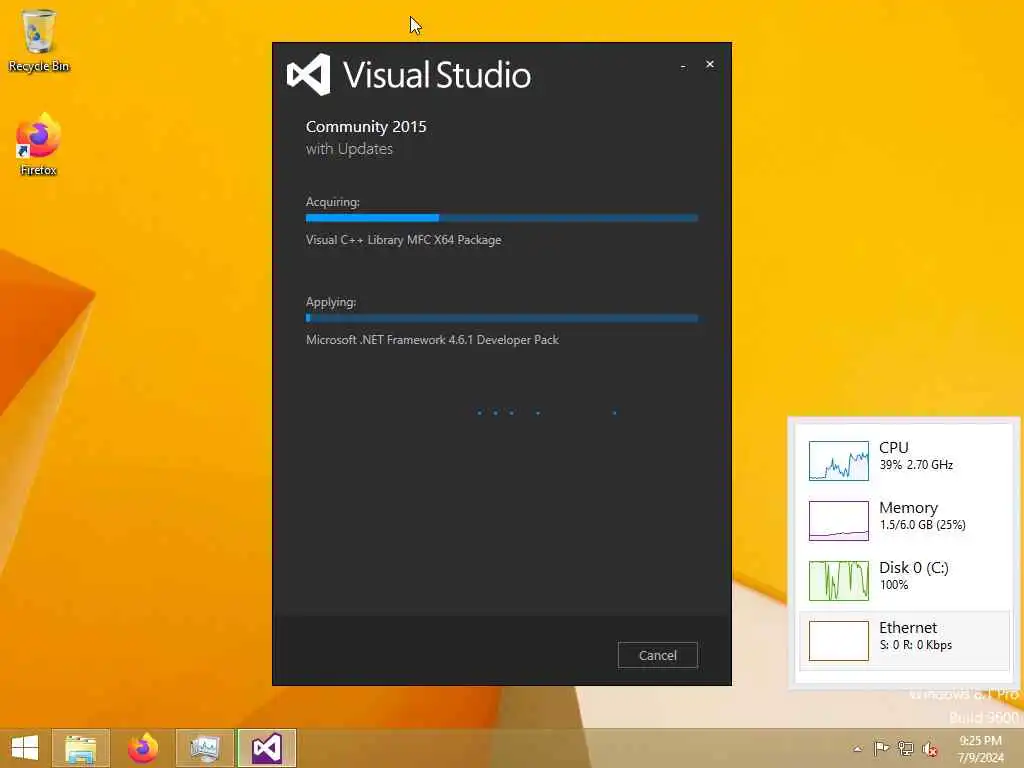1024x768 pixels.
Task: Open Action Center flag tray icon
Action: point(881,748)
